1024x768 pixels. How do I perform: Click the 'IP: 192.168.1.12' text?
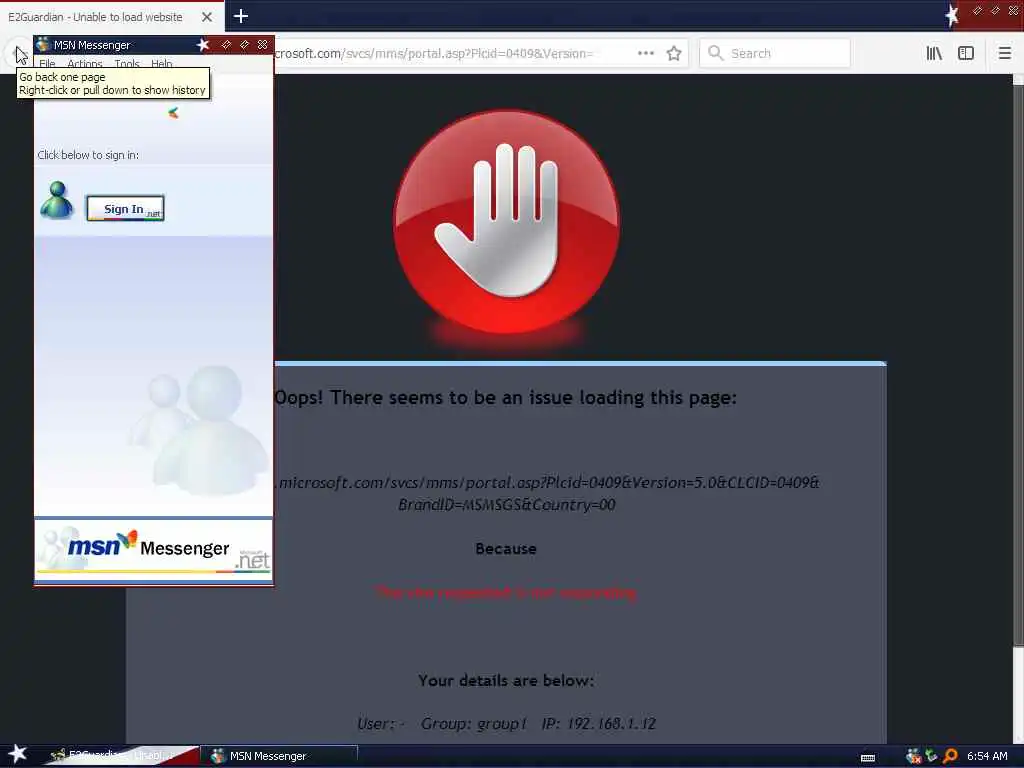click(x=598, y=724)
